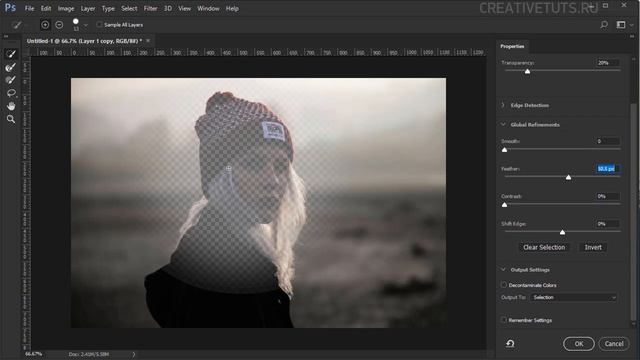Image resolution: width=640 pixels, height=360 pixels.
Task: Click the Shift Edge slider handle
Action: pos(562,232)
